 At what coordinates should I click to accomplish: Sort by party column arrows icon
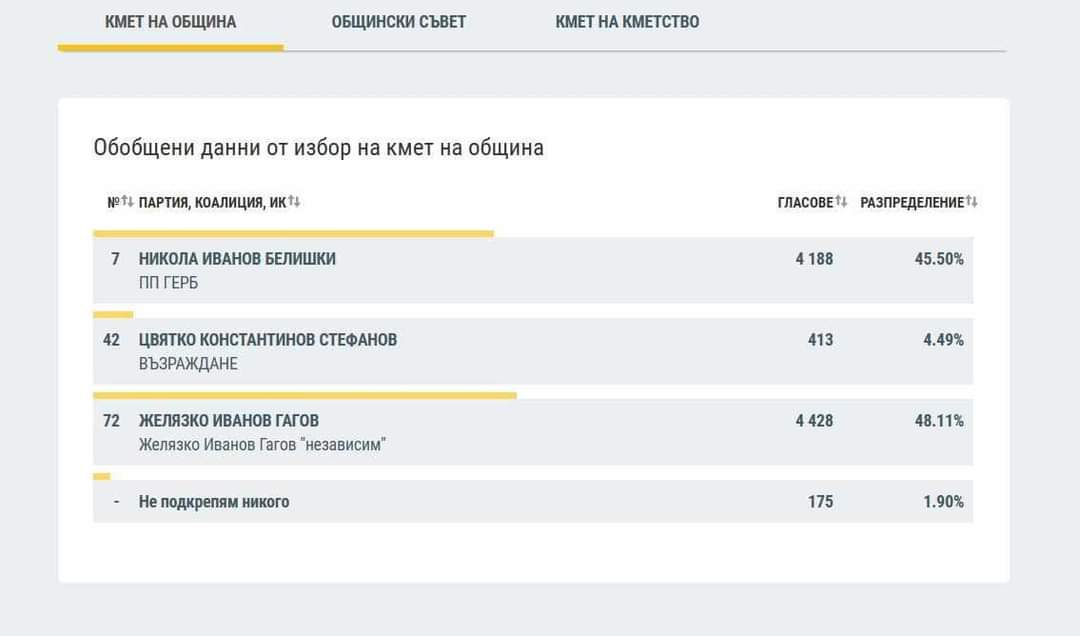(295, 202)
